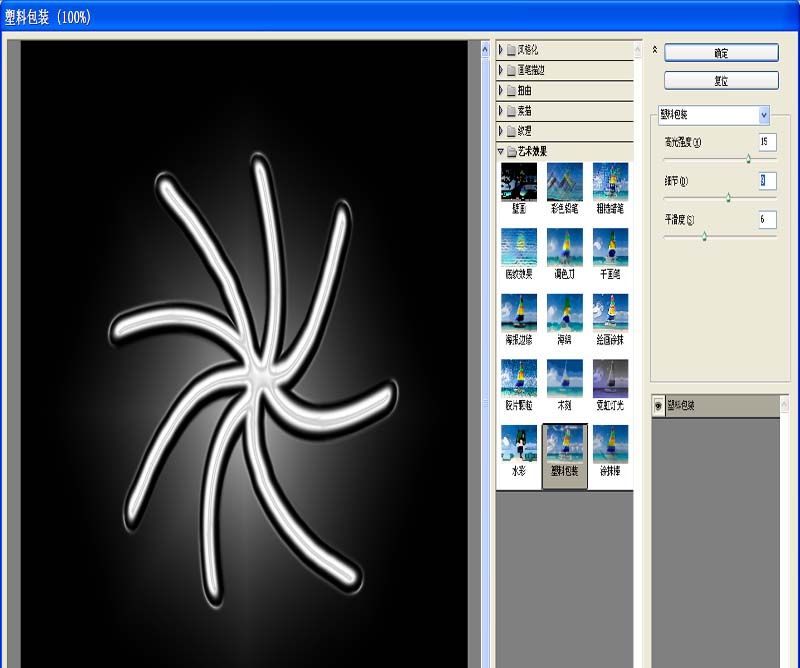Expand the 风格化 folder triangle

click(x=501, y=50)
